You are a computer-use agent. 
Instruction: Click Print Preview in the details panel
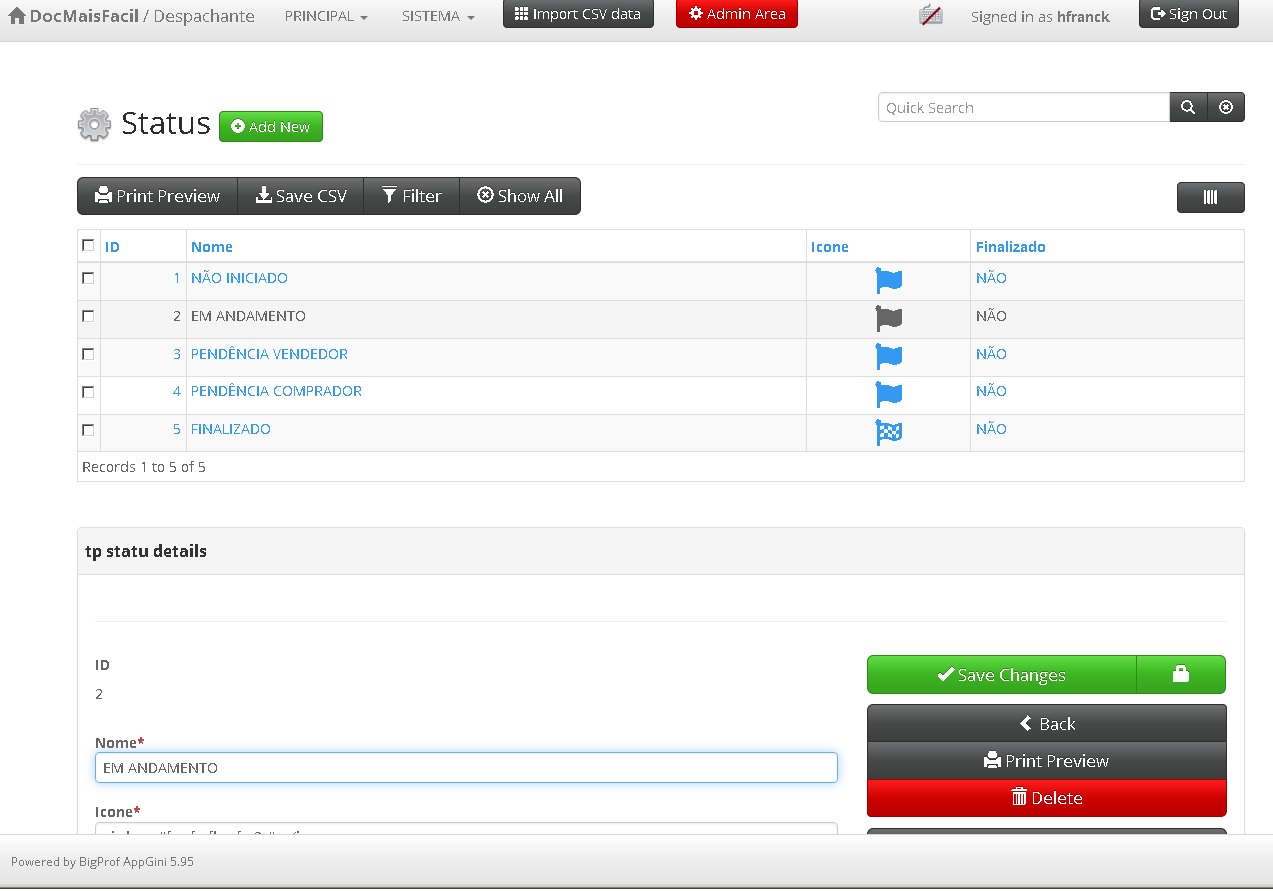click(1047, 761)
